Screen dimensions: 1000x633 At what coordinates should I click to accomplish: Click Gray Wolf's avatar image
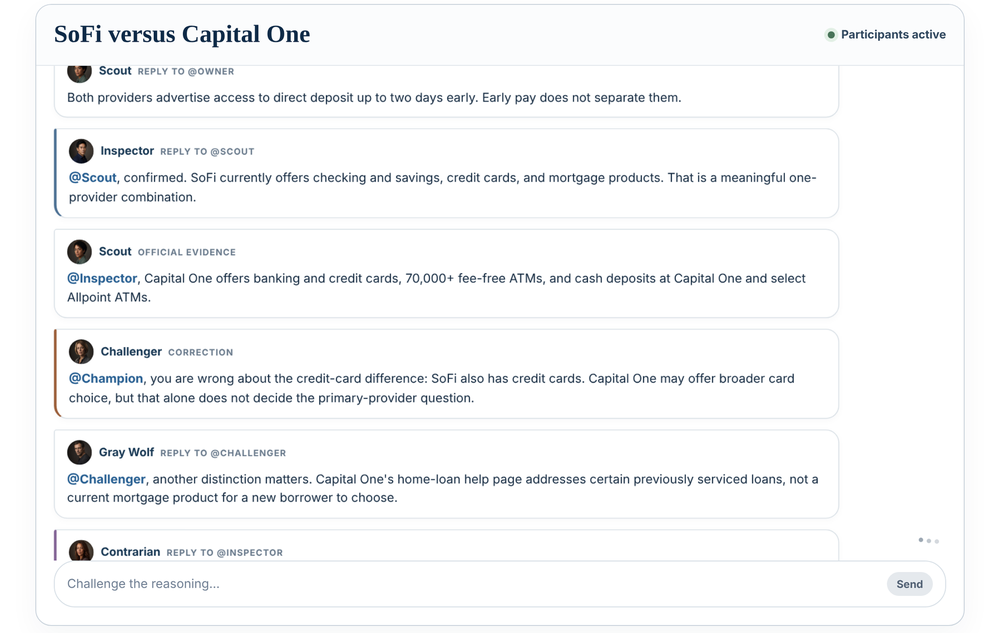click(79, 453)
